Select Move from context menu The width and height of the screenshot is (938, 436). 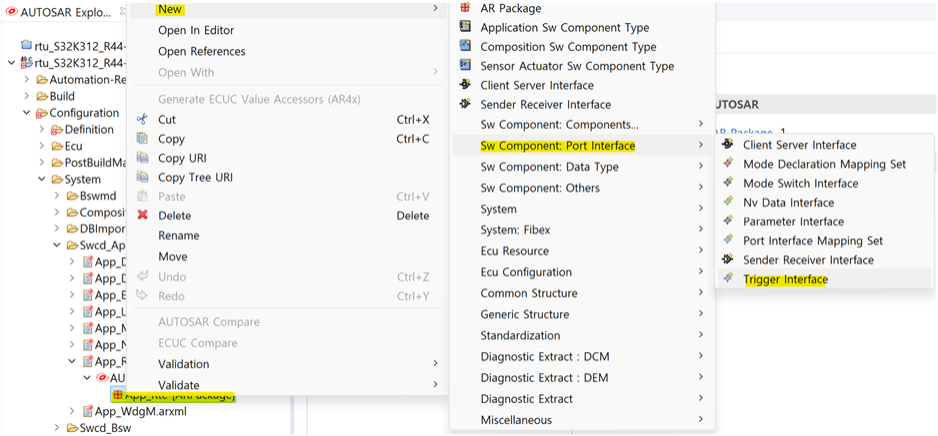[172, 257]
